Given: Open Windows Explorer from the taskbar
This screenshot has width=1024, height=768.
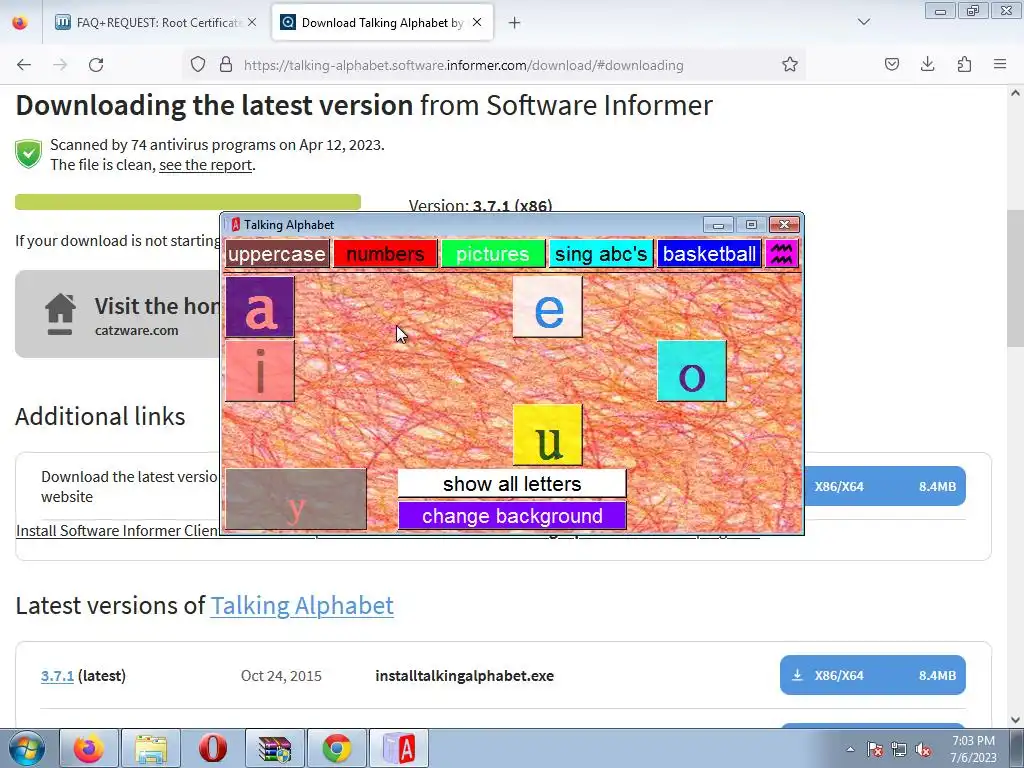Looking at the screenshot, I should coord(151,748).
